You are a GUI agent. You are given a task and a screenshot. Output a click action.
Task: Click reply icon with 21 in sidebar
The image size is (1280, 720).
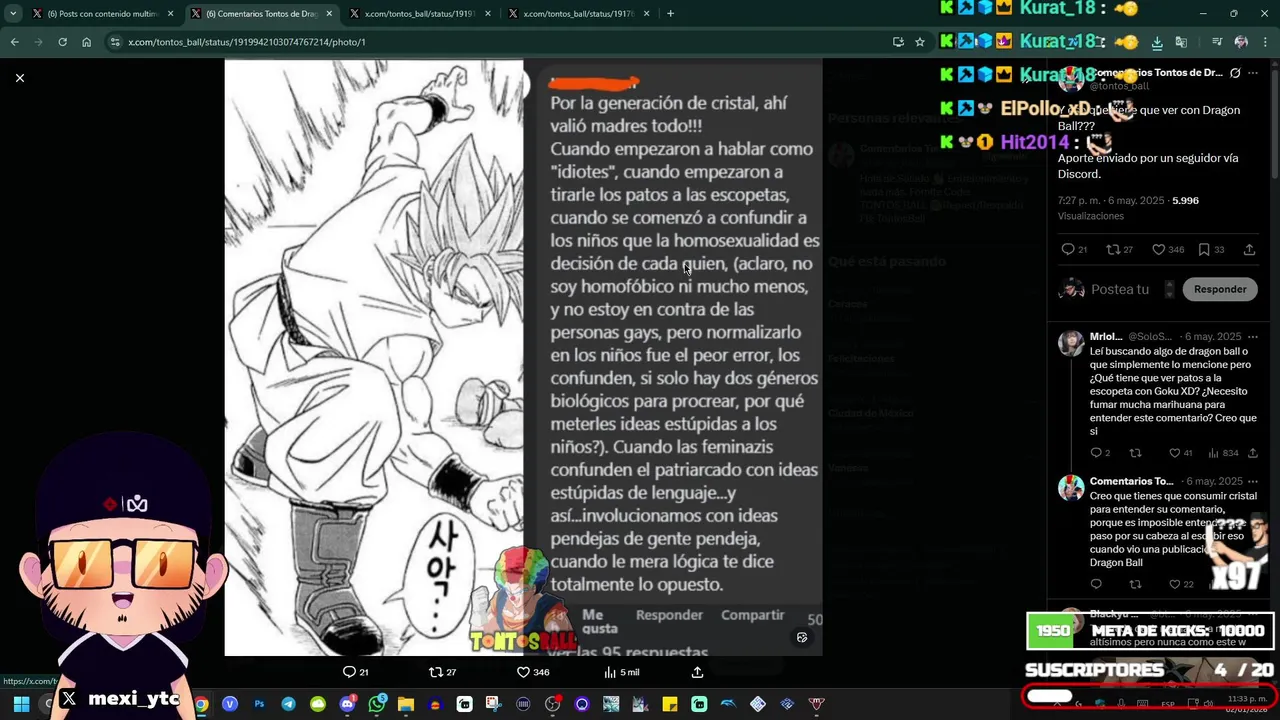coord(1068,249)
